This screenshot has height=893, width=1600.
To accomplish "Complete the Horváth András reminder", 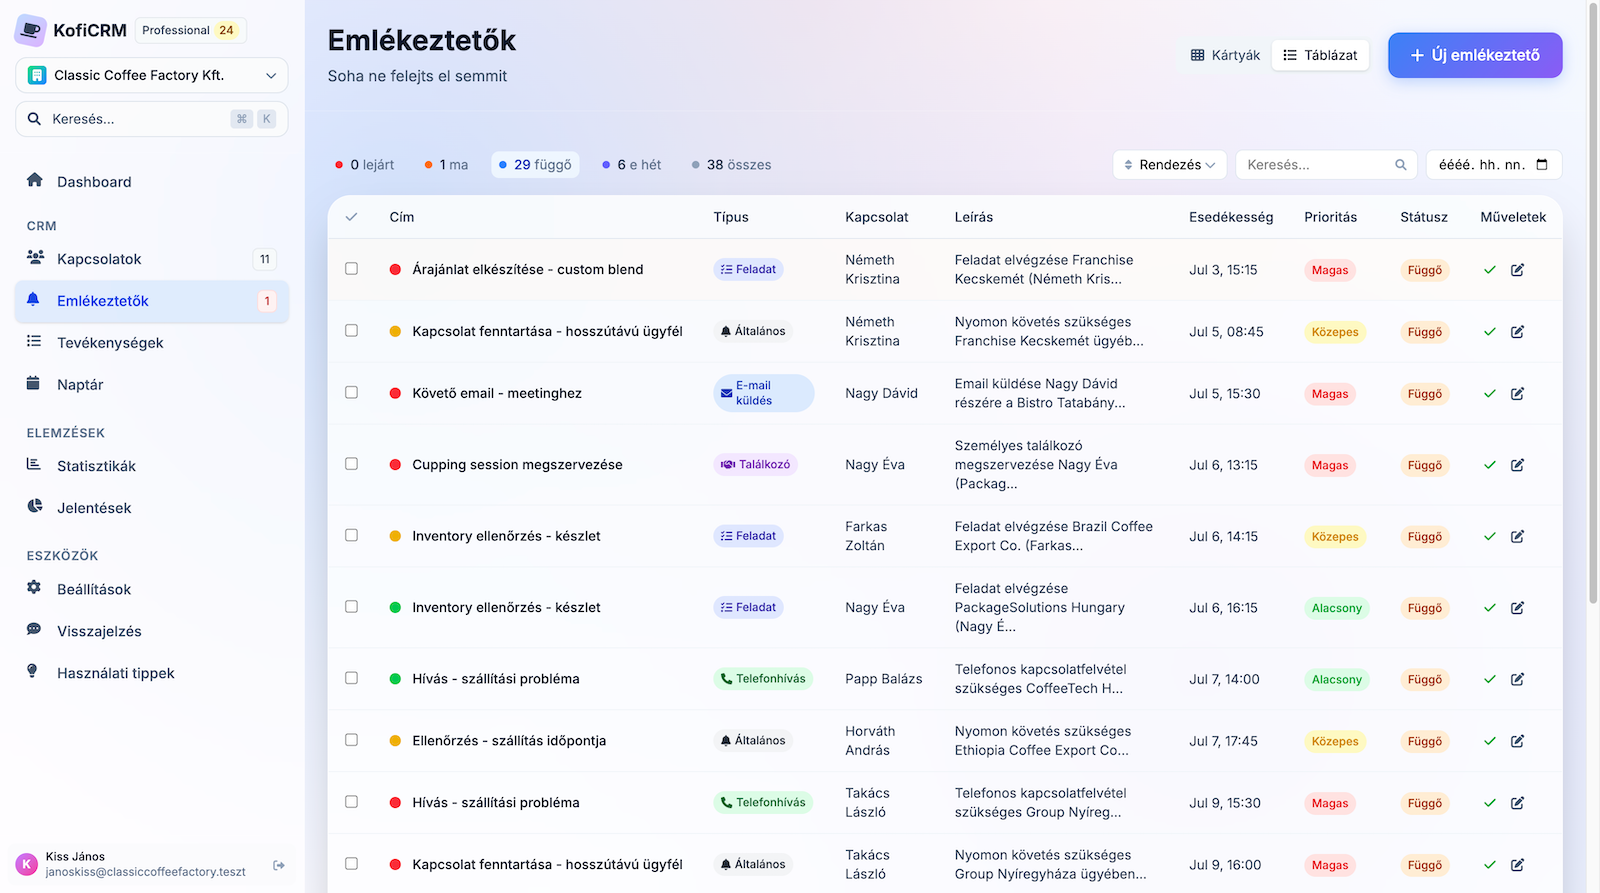I will tap(1490, 741).
